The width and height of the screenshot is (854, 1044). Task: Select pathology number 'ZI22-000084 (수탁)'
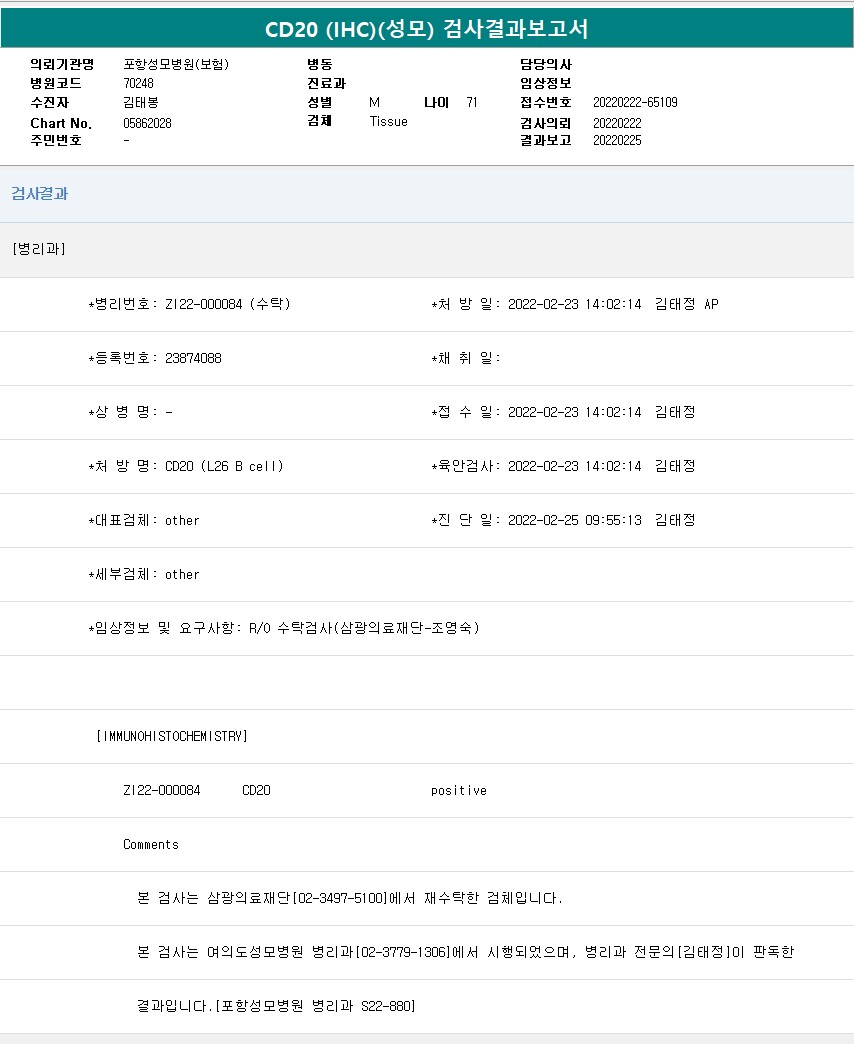[x=228, y=304]
